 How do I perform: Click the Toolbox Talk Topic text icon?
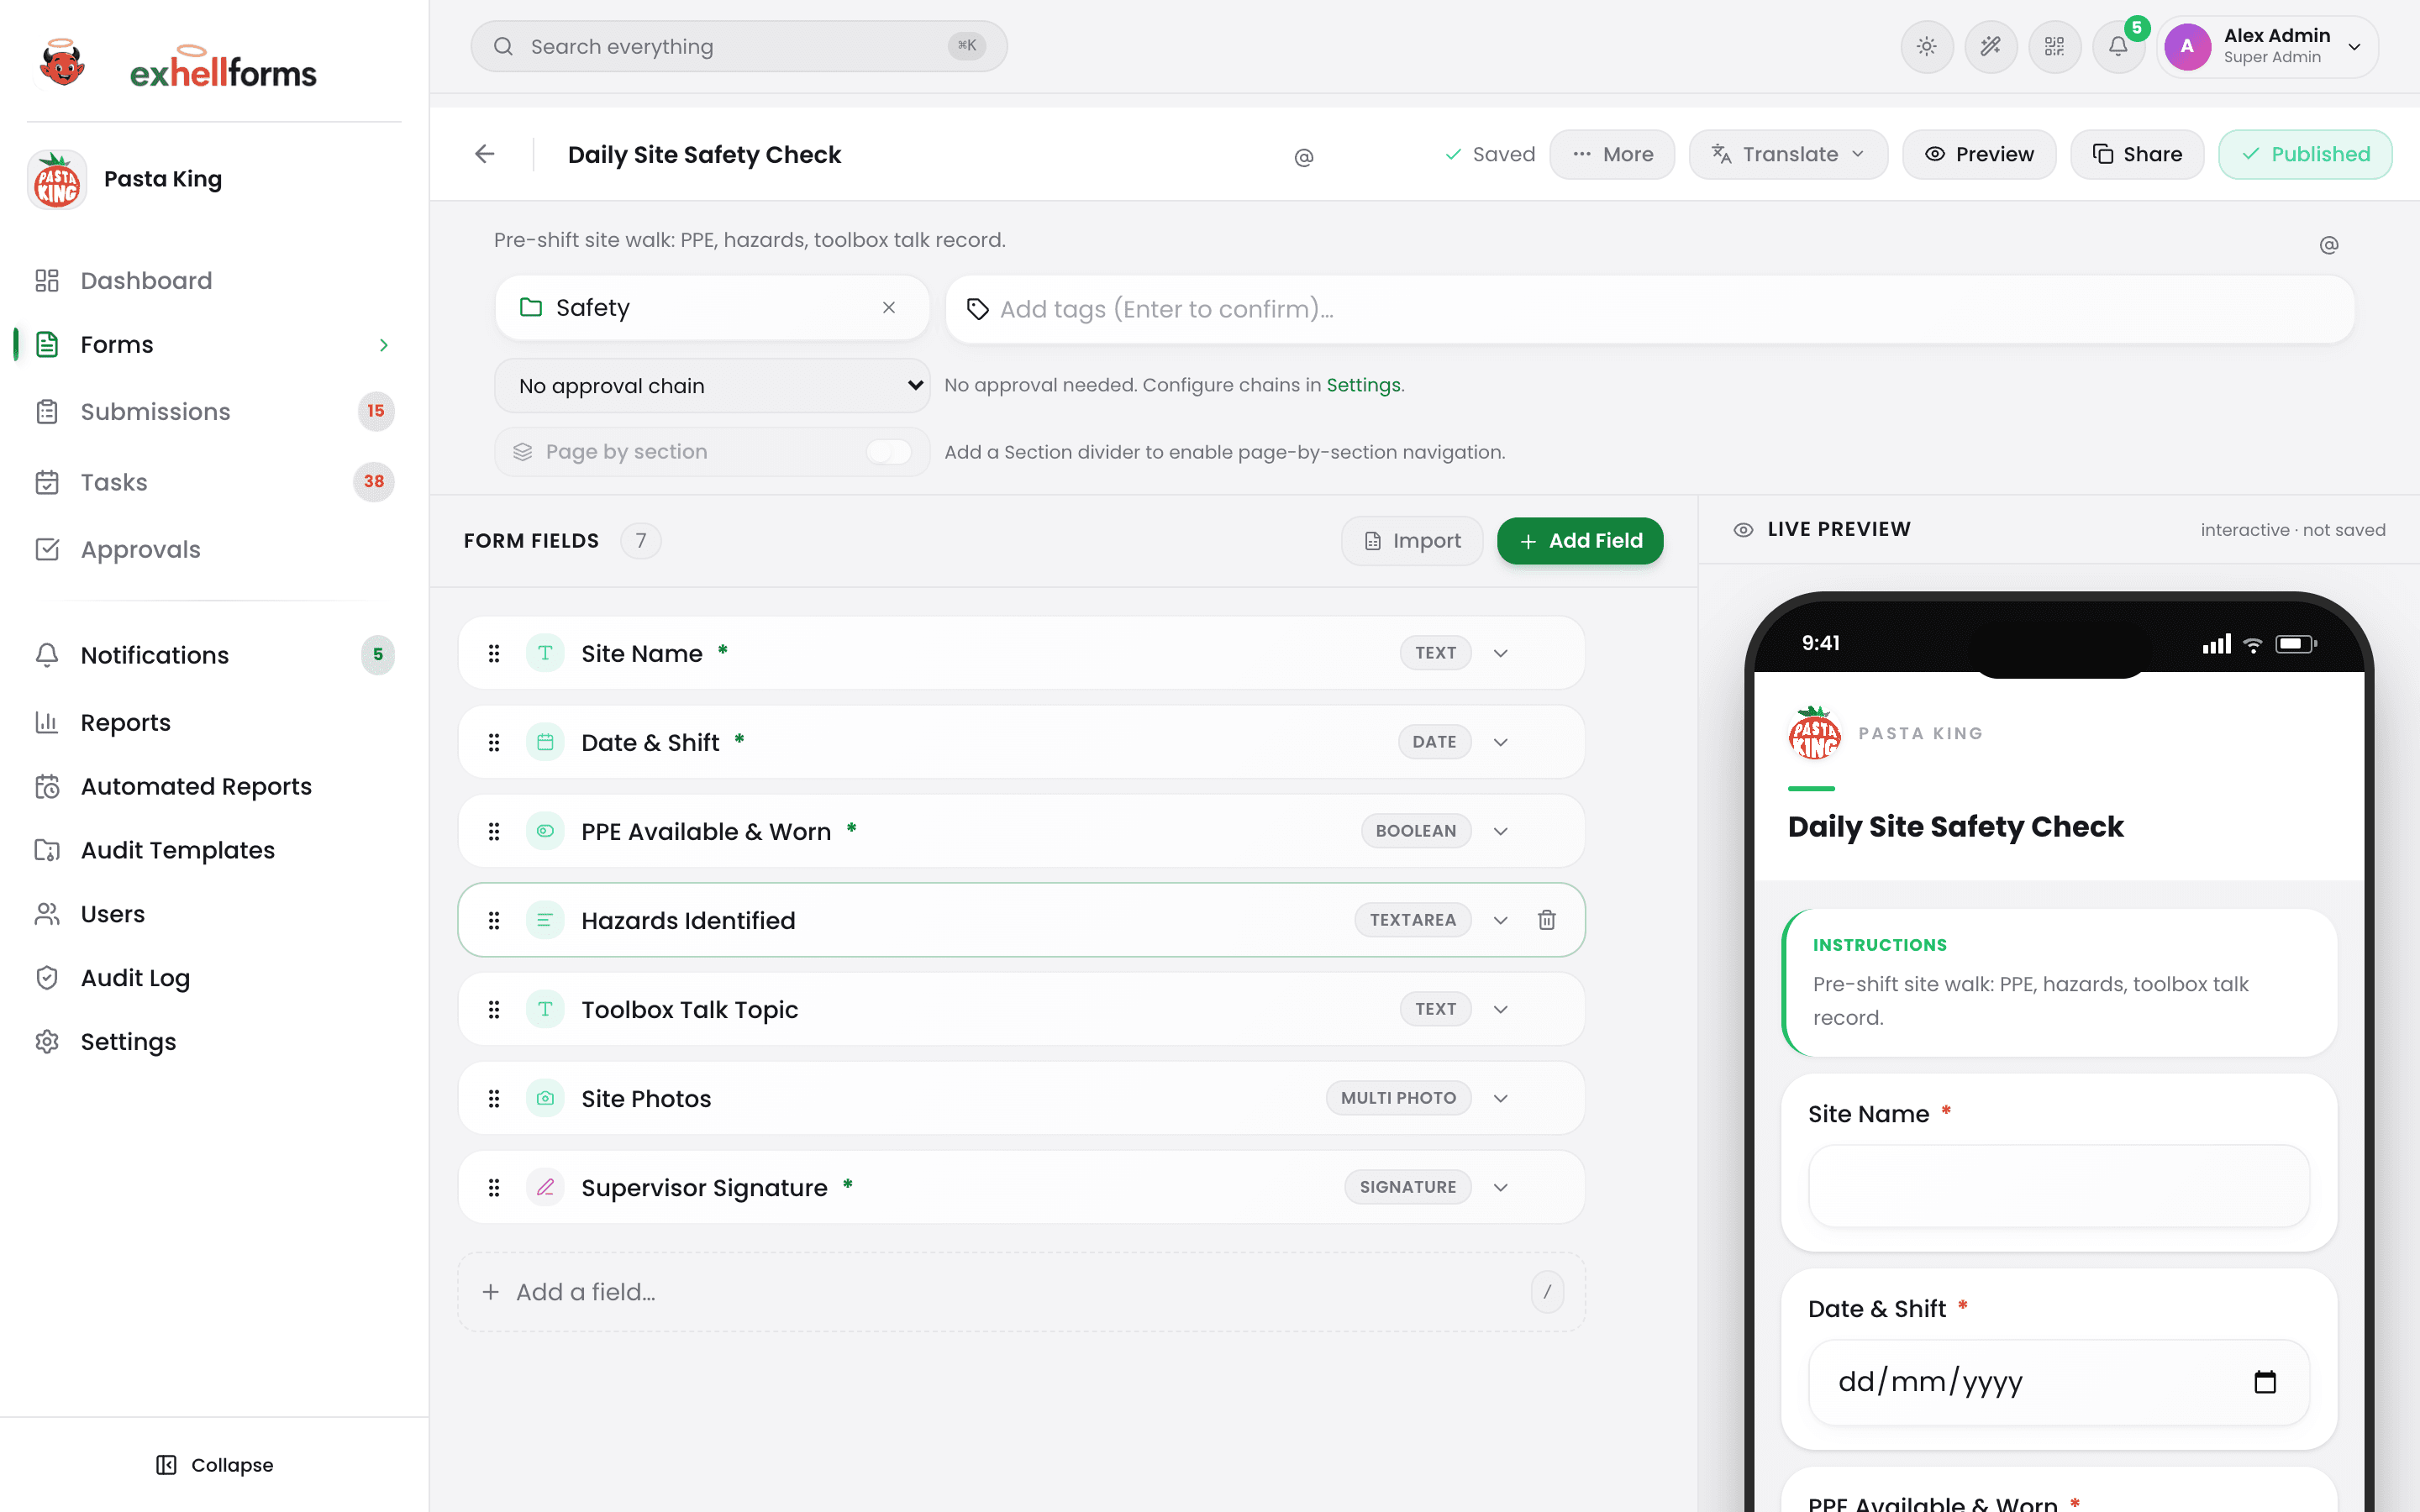click(545, 1009)
